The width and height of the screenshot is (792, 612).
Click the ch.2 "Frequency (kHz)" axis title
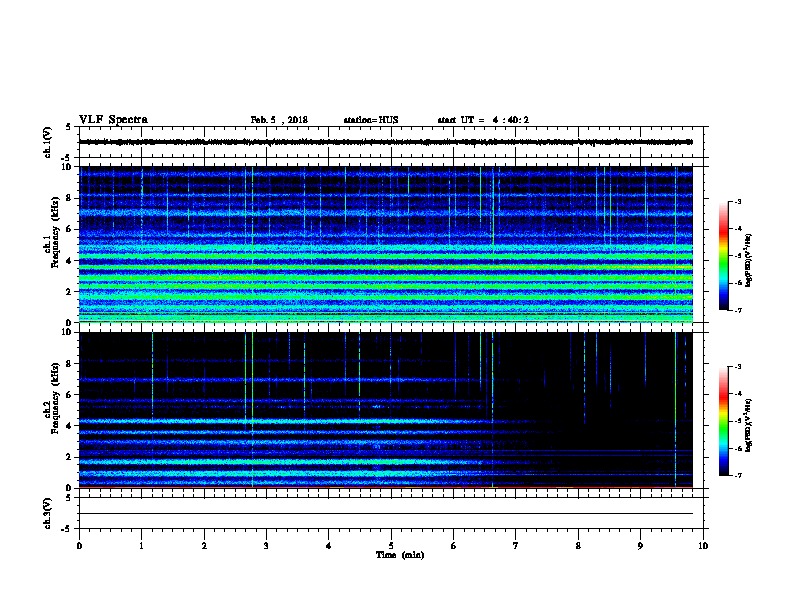coord(55,398)
